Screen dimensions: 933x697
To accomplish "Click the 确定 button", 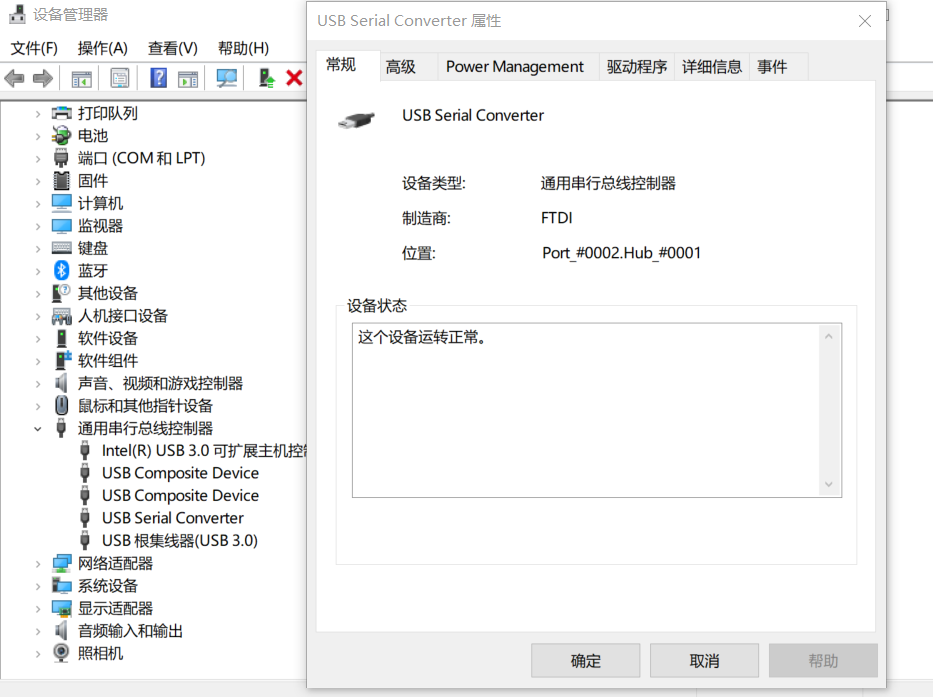I will [x=586, y=660].
